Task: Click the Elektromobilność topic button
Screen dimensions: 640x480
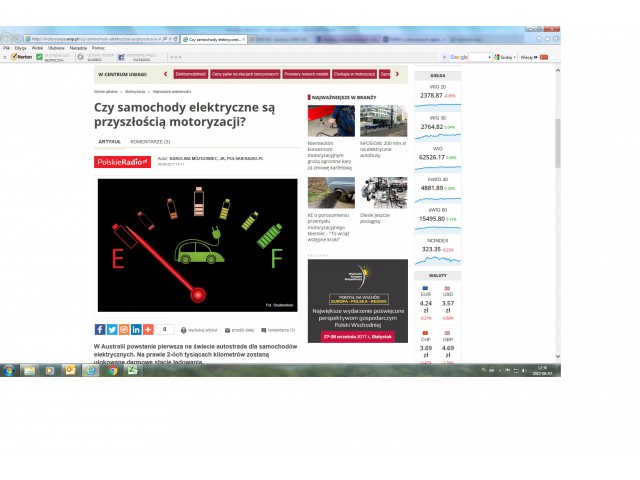Action: (190, 74)
